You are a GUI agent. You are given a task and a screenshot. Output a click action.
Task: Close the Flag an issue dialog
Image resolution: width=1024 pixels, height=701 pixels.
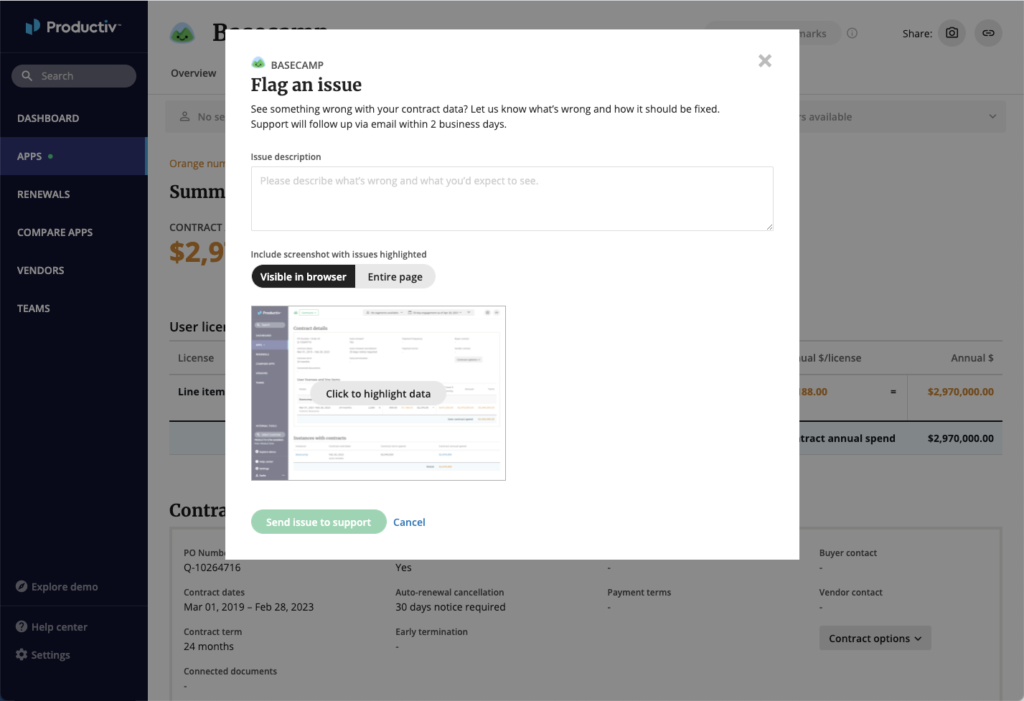765,61
